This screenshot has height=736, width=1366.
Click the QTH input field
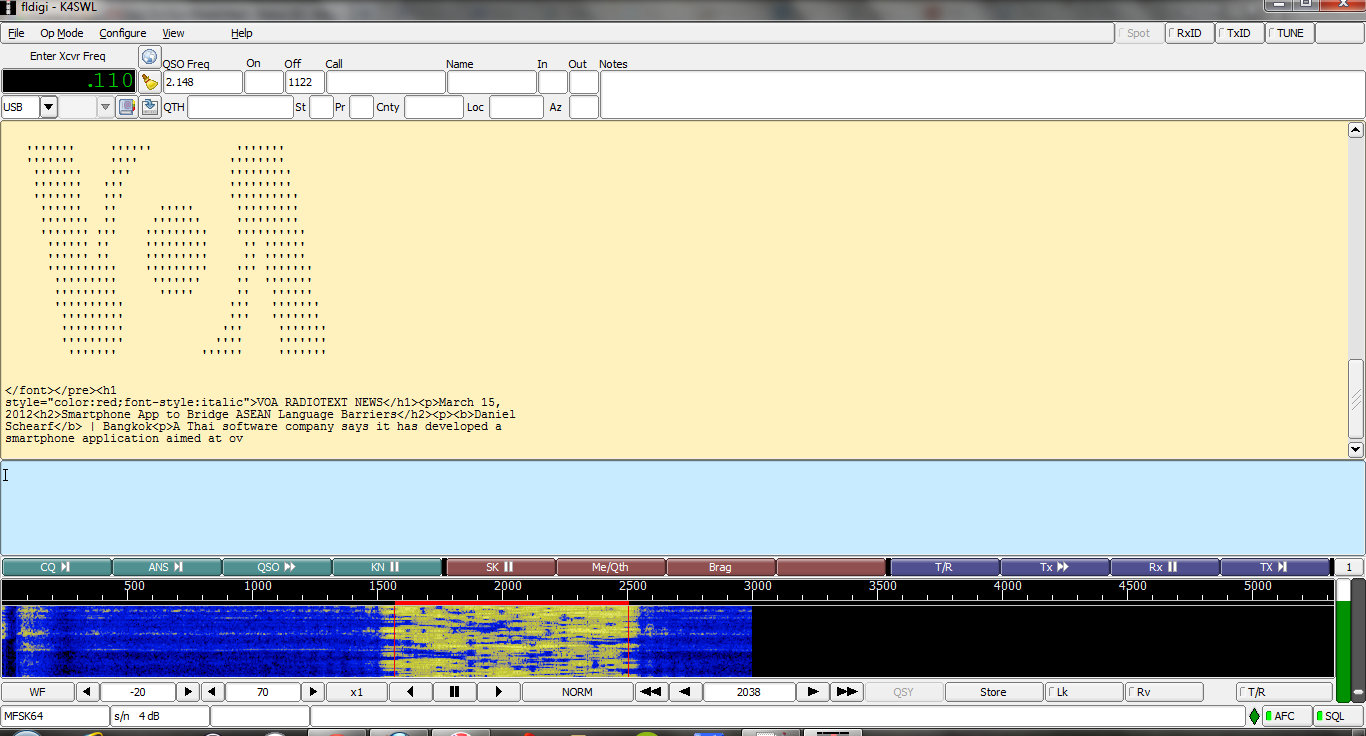[240, 107]
